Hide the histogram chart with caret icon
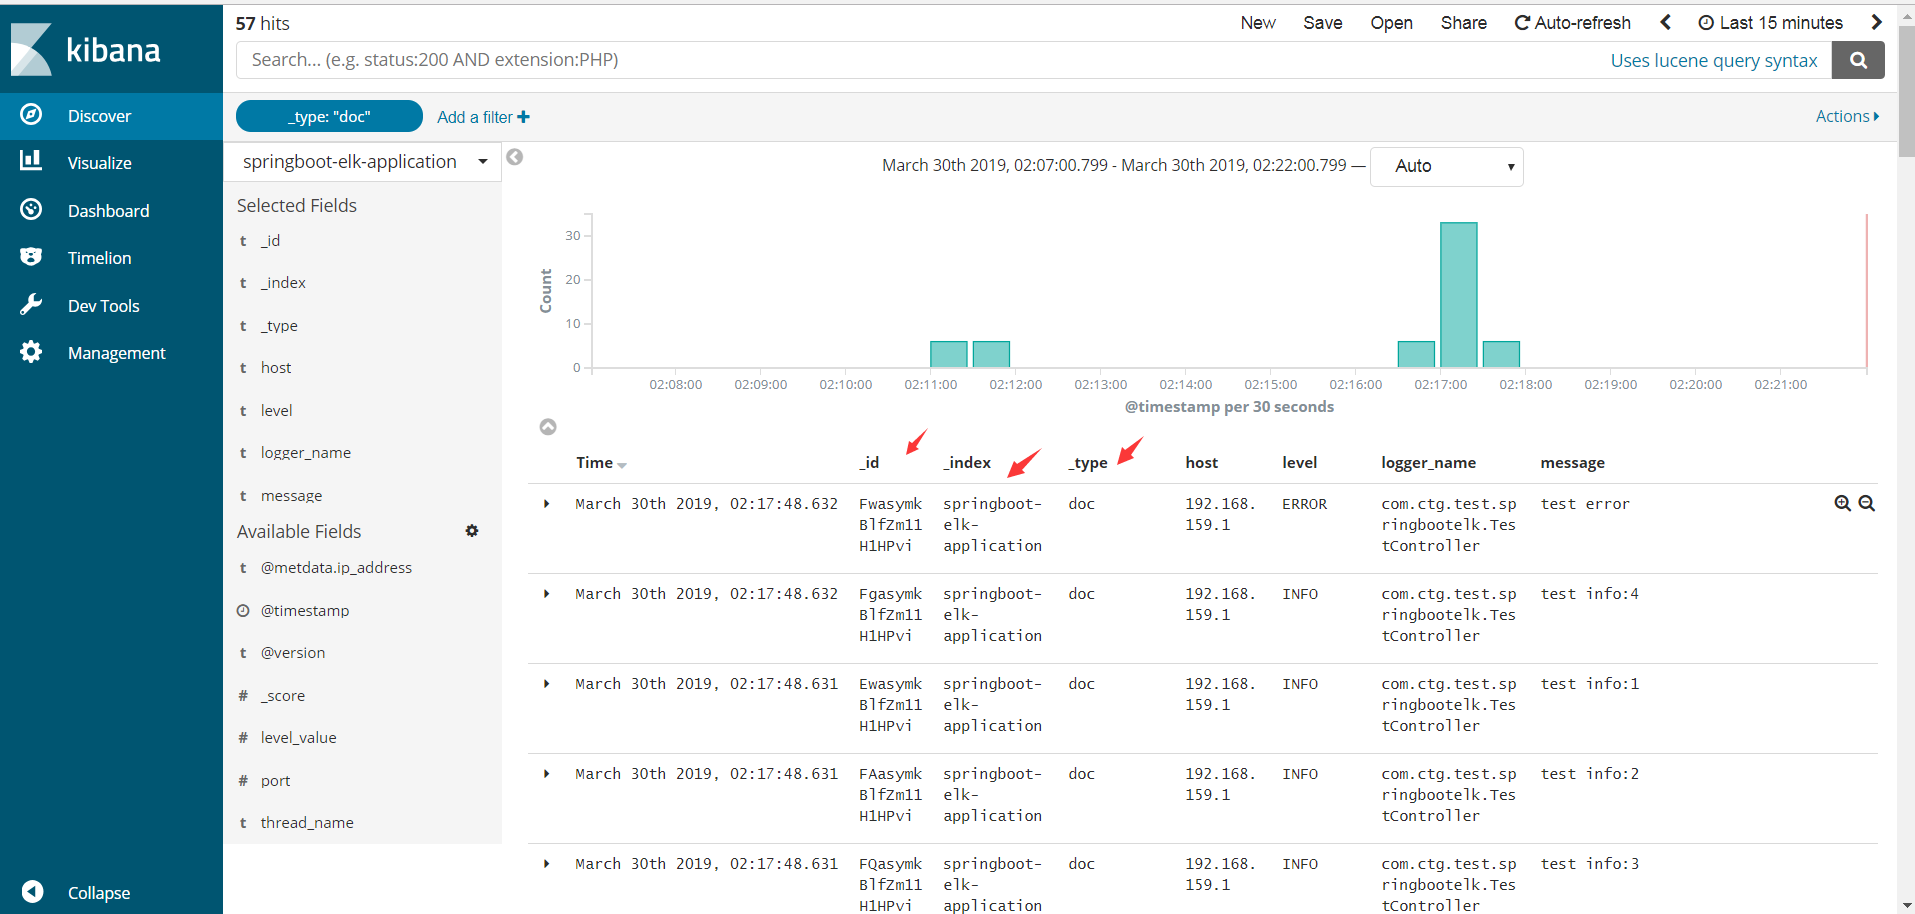Image resolution: width=1915 pixels, height=914 pixels. pos(548,427)
